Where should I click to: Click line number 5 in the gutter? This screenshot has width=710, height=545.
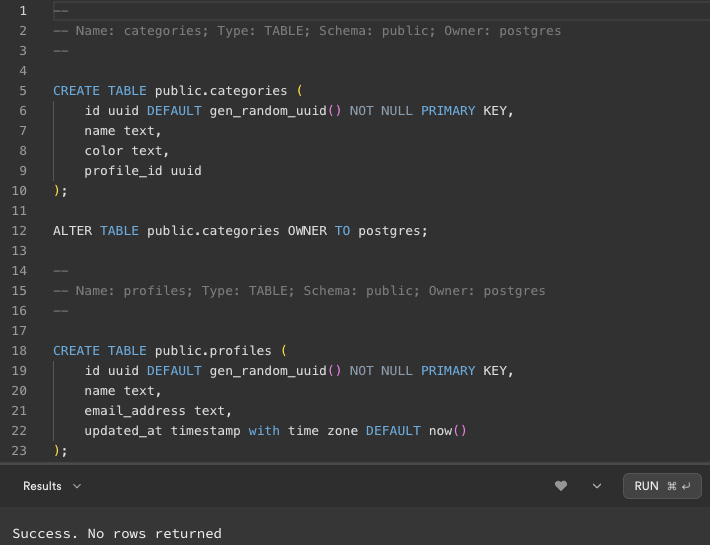coord(23,91)
